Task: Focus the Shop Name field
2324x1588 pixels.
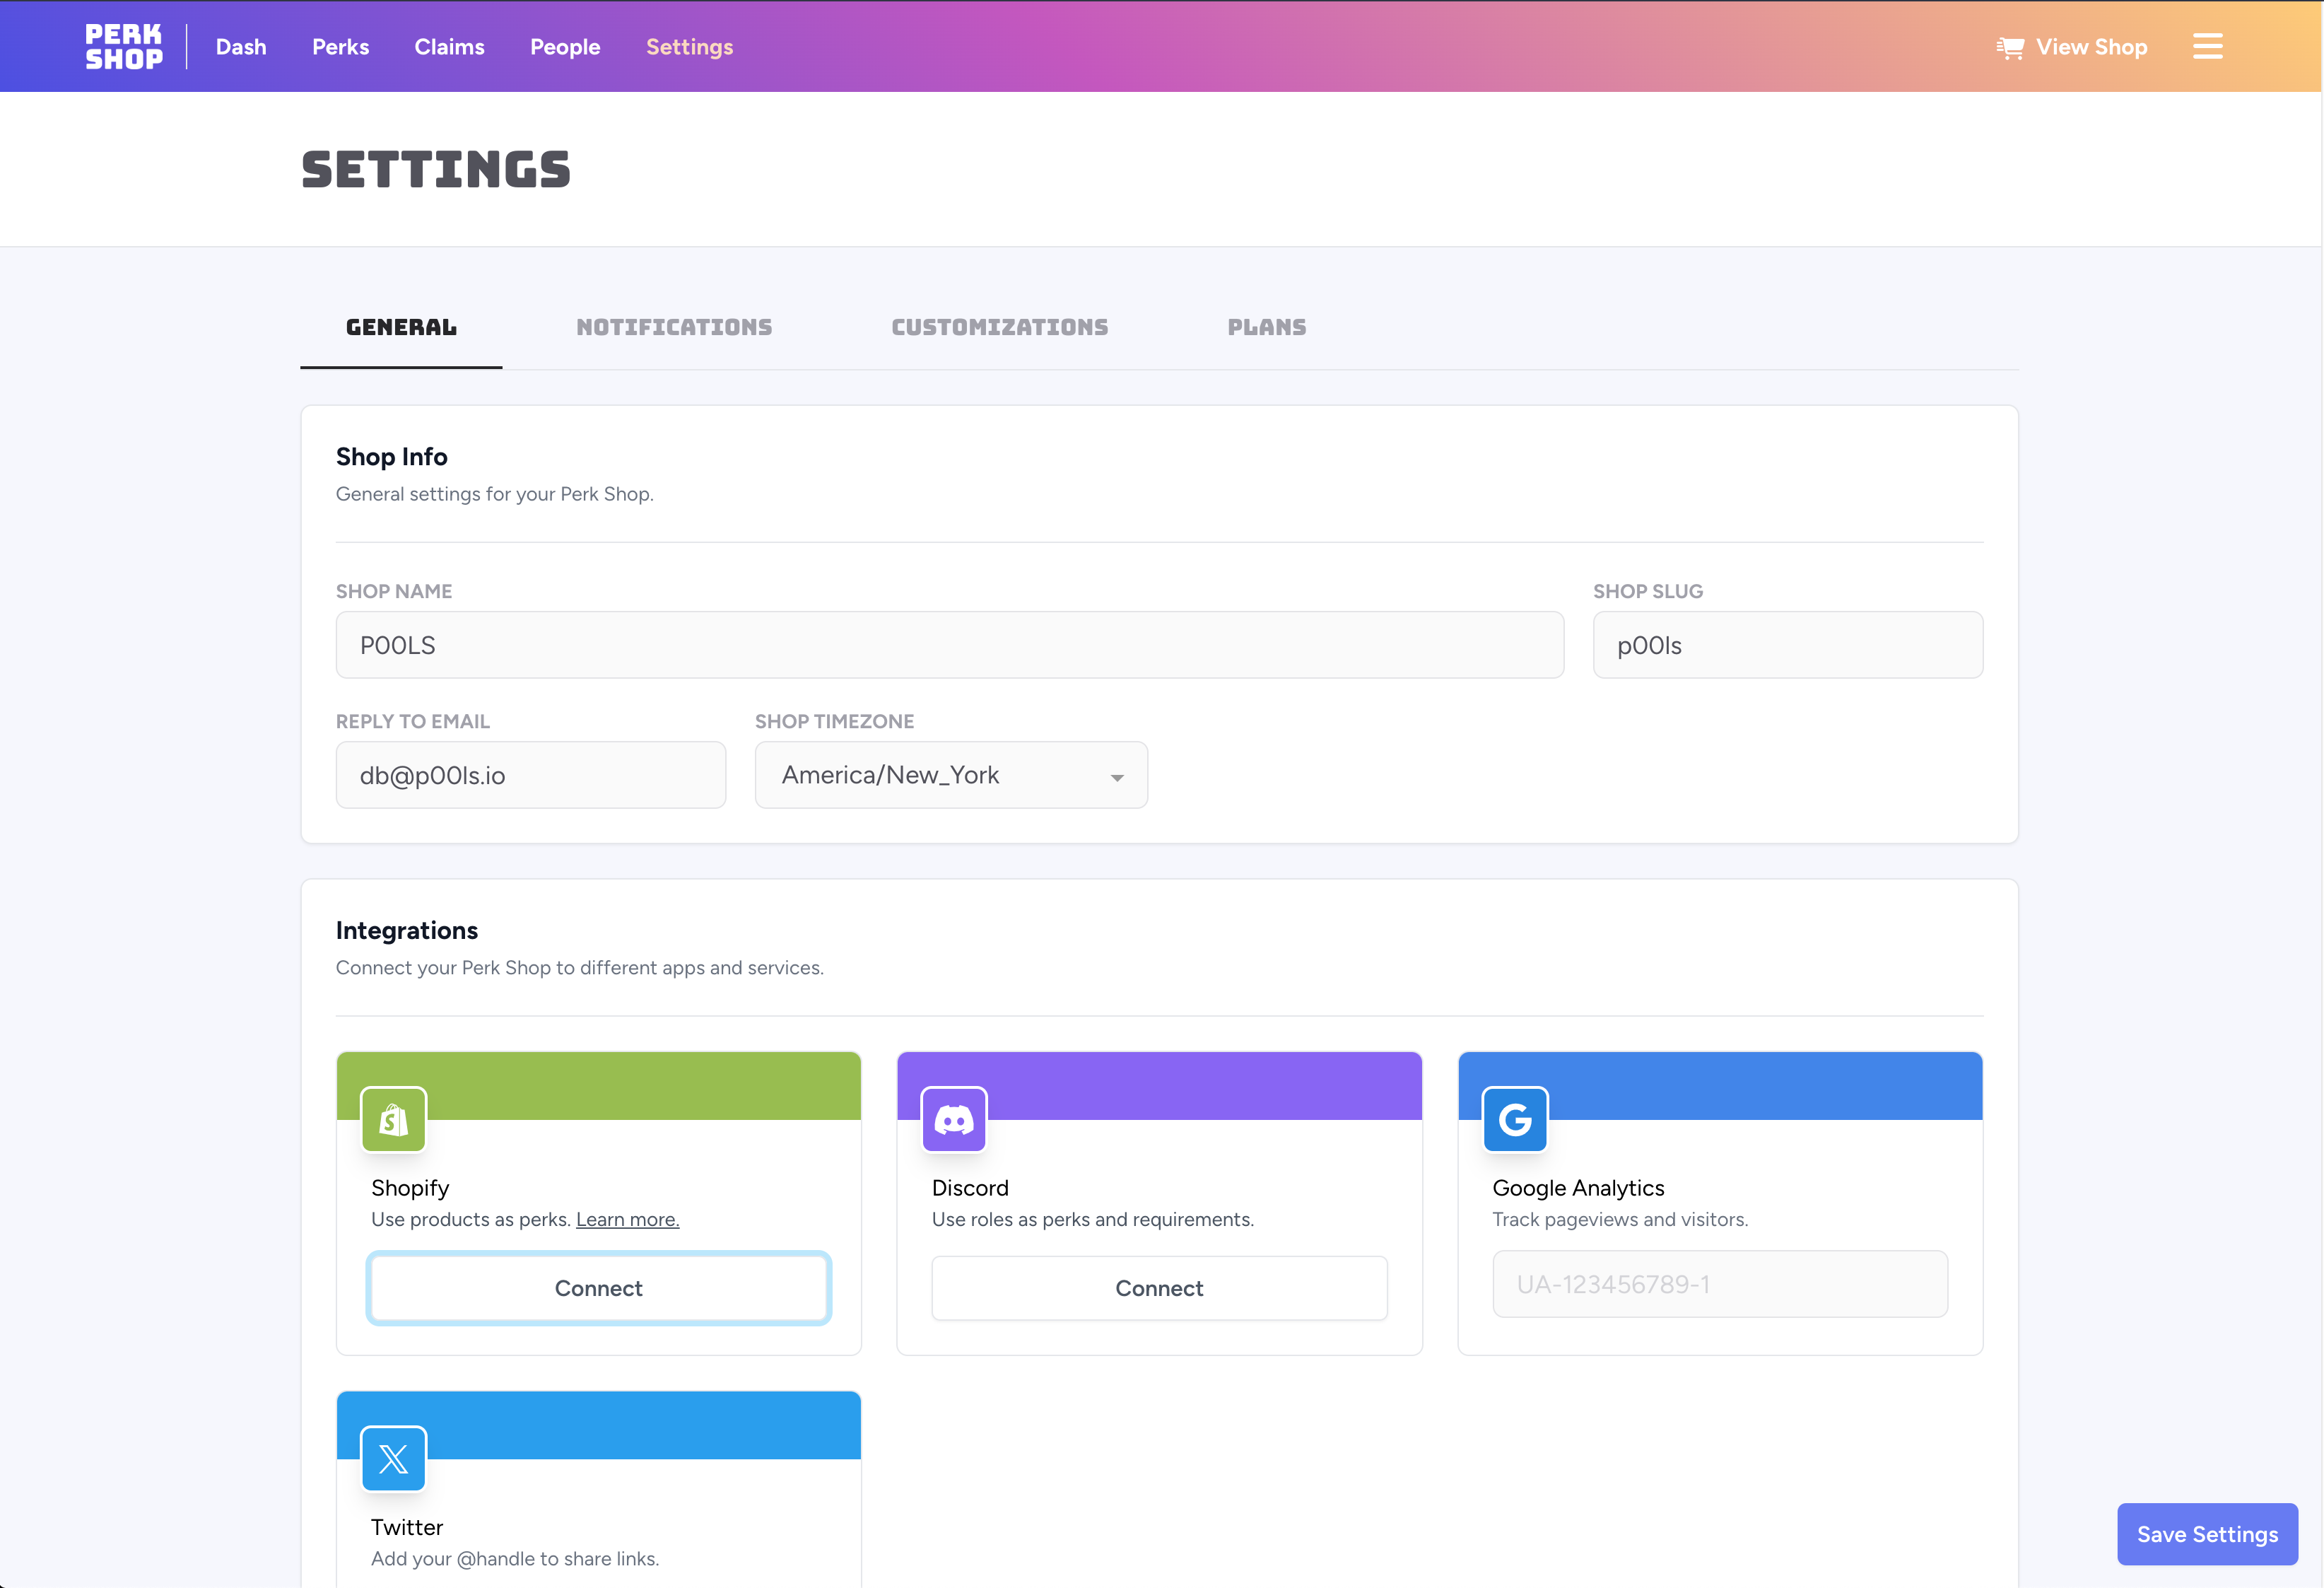Action: click(x=950, y=645)
